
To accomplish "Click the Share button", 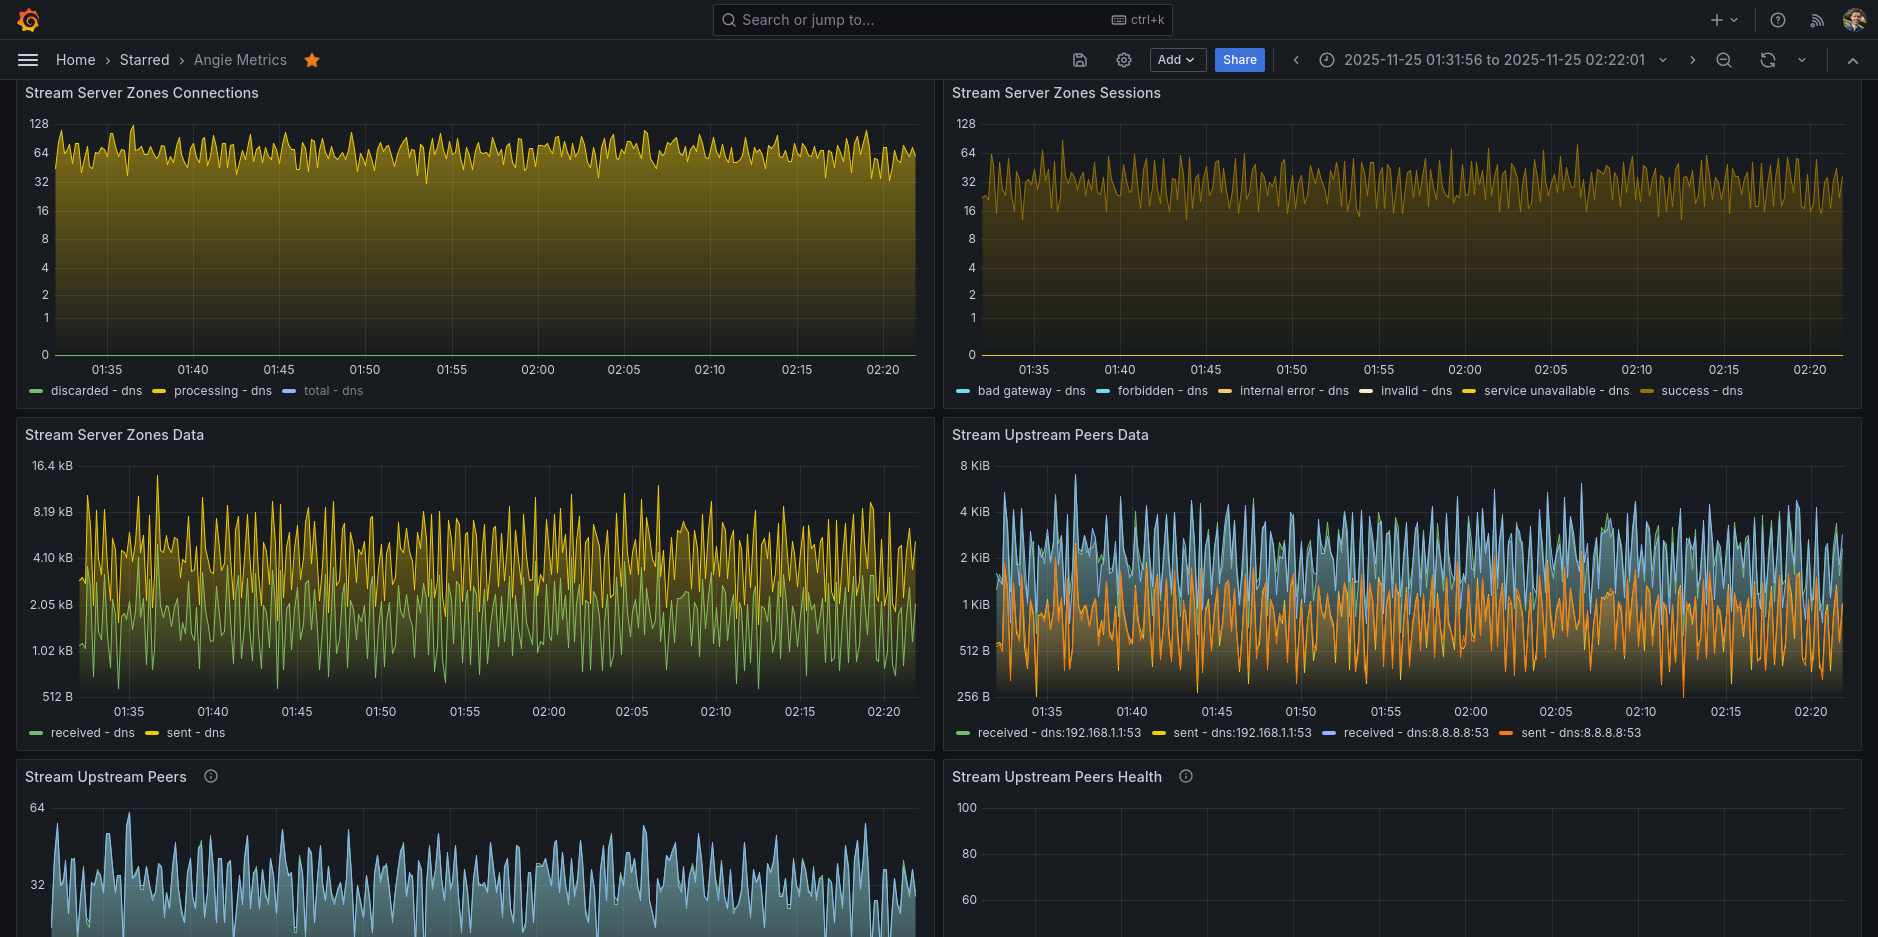I will pos(1239,60).
